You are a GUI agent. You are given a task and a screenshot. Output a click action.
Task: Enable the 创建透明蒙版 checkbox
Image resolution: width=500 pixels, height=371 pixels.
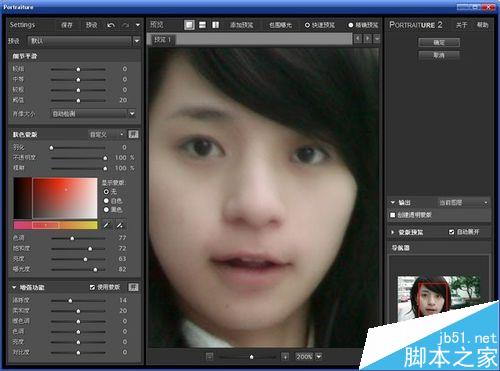(393, 215)
